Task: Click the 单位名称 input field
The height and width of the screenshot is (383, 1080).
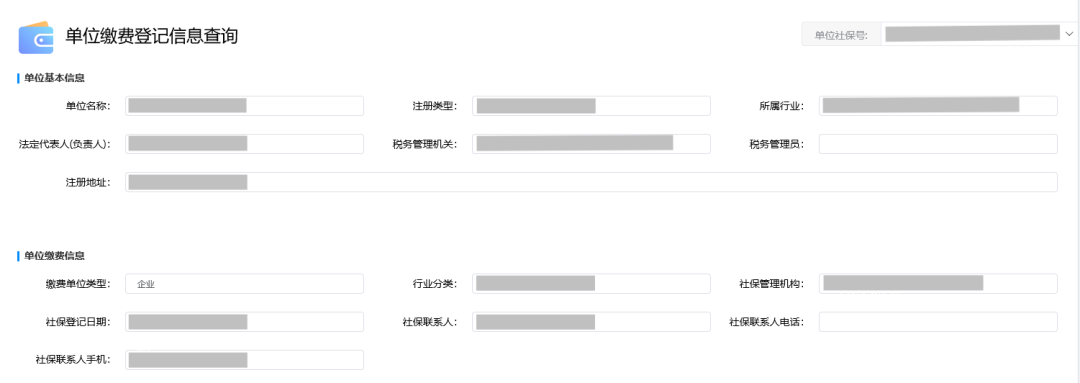Action: [x=245, y=106]
